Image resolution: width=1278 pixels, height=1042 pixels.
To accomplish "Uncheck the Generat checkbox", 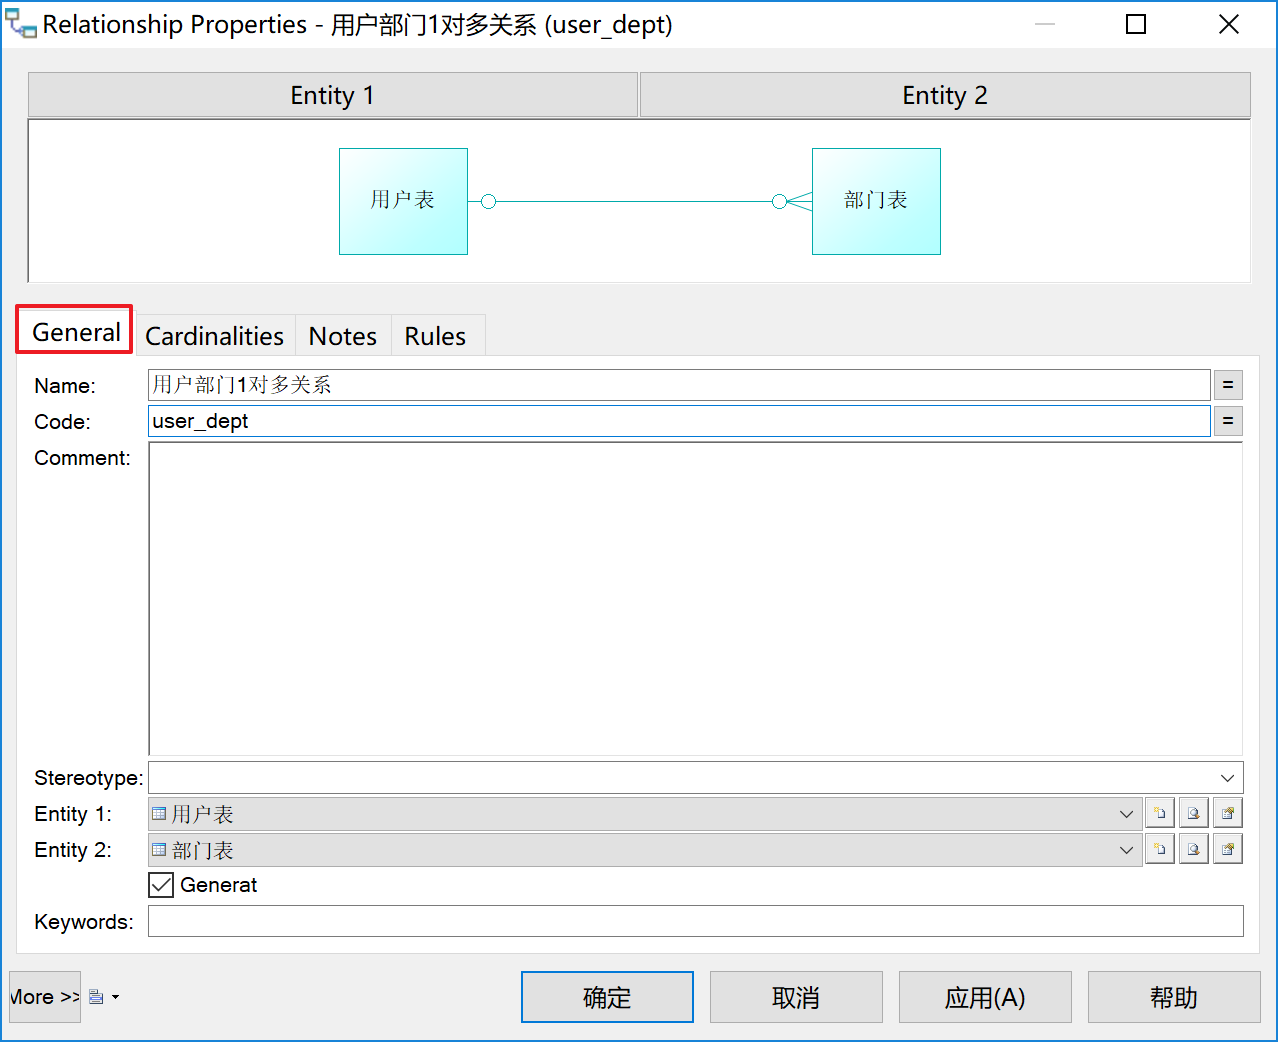I will pyautogui.click(x=161, y=885).
